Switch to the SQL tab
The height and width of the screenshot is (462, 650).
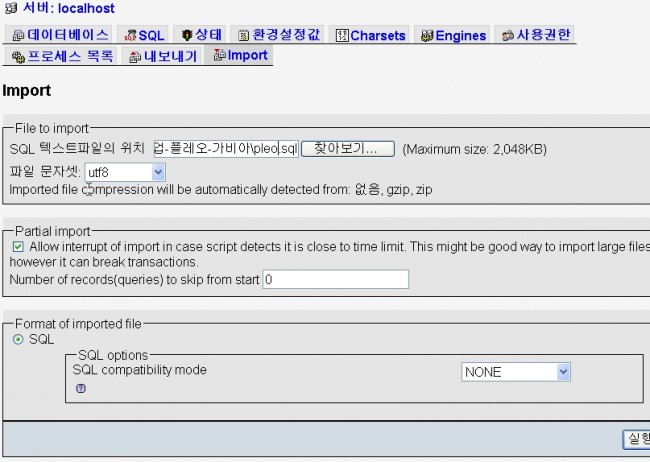coord(143,35)
